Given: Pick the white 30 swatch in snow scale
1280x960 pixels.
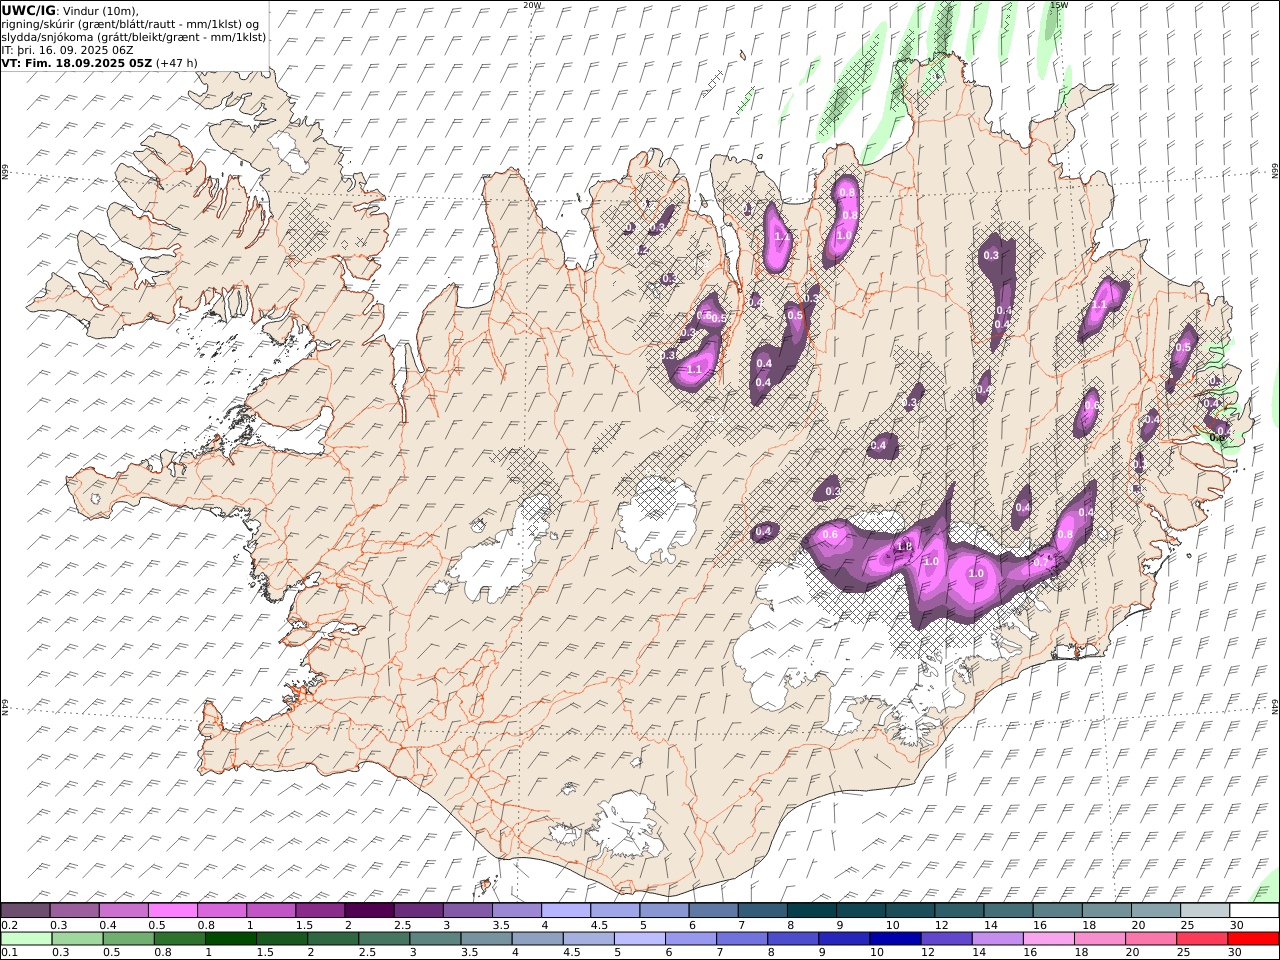Looking at the screenshot, I should [1254, 911].
